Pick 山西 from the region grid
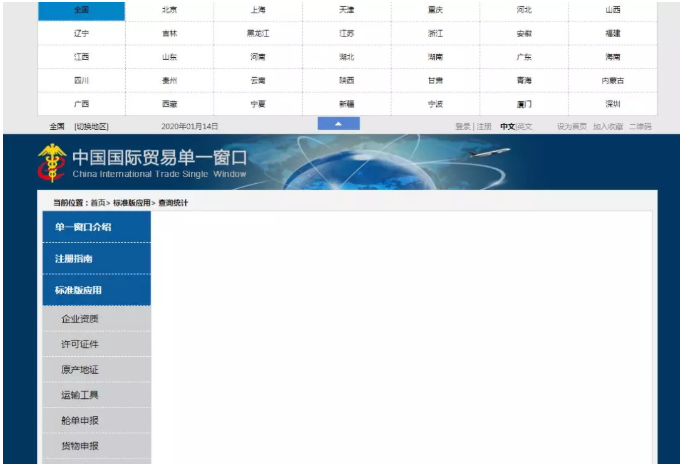The image size is (694, 464). (x=613, y=10)
